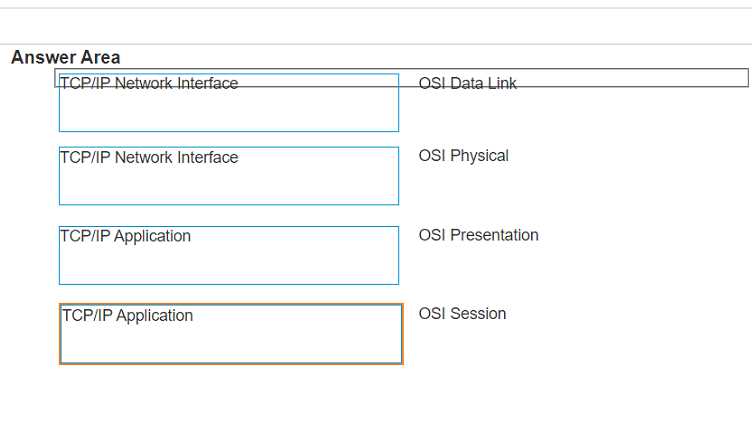This screenshot has width=752, height=432.
Task: Click empty space in box next to OSI Data Link
Action: (x=228, y=113)
